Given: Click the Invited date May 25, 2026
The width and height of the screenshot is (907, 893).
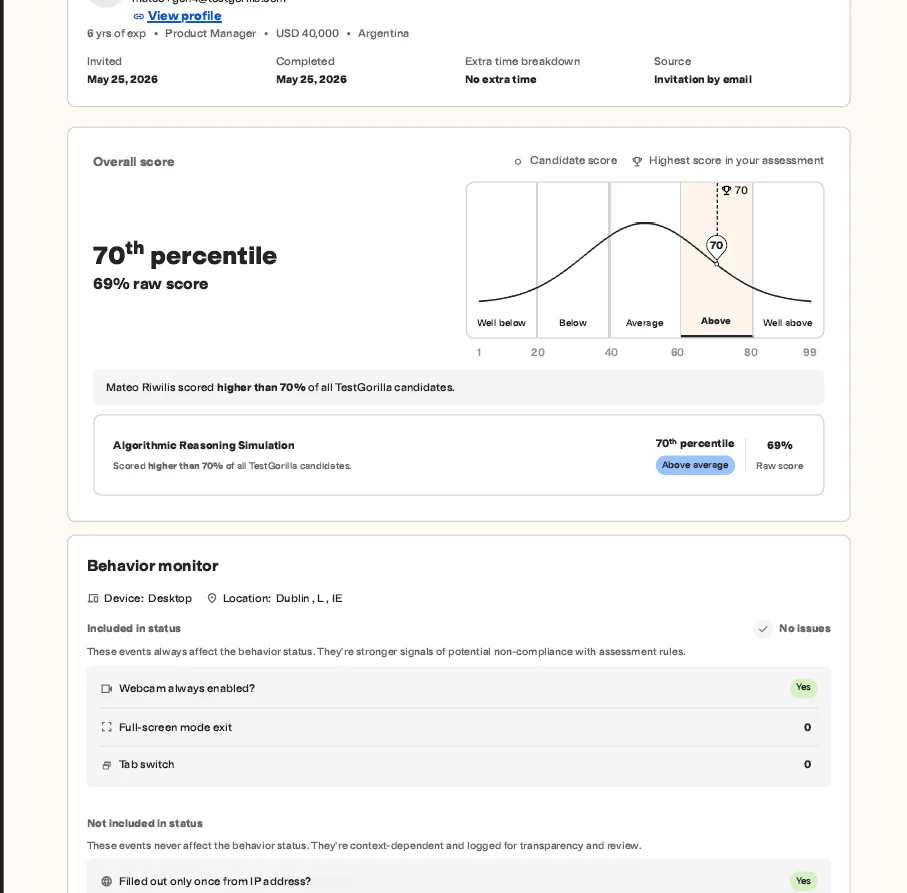Looking at the screenshot, I should point(122,80).
